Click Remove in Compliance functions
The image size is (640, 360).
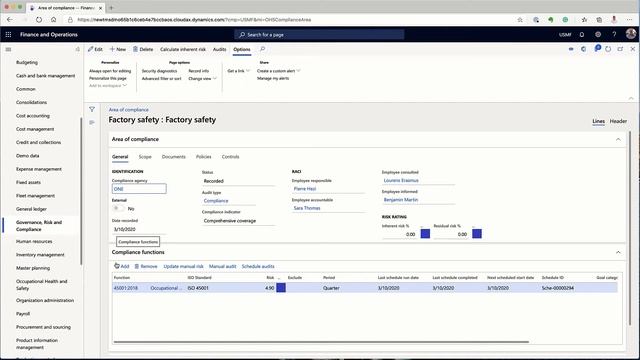[146, 266]
